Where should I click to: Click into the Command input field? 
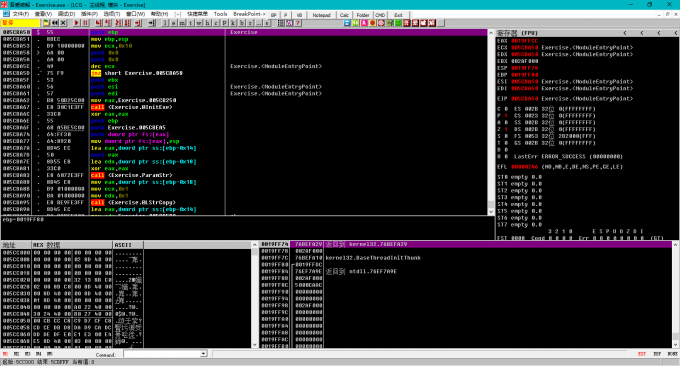click(x=162, y=354)
